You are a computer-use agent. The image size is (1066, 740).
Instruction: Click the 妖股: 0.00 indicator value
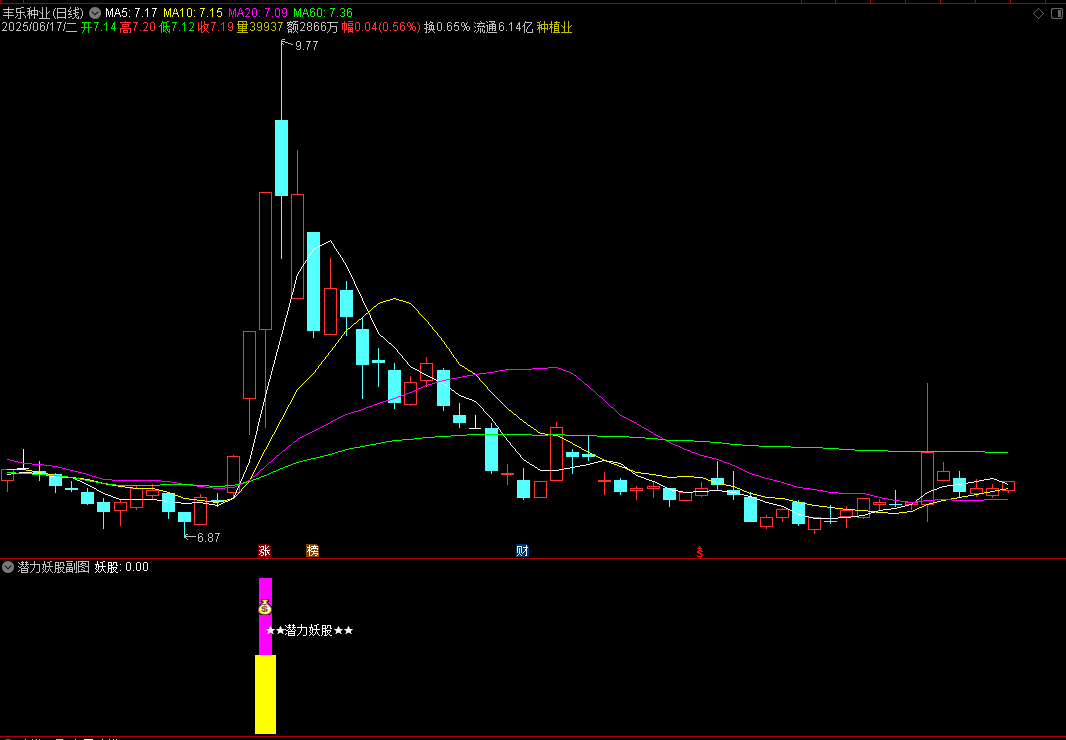tap(121, 567)
